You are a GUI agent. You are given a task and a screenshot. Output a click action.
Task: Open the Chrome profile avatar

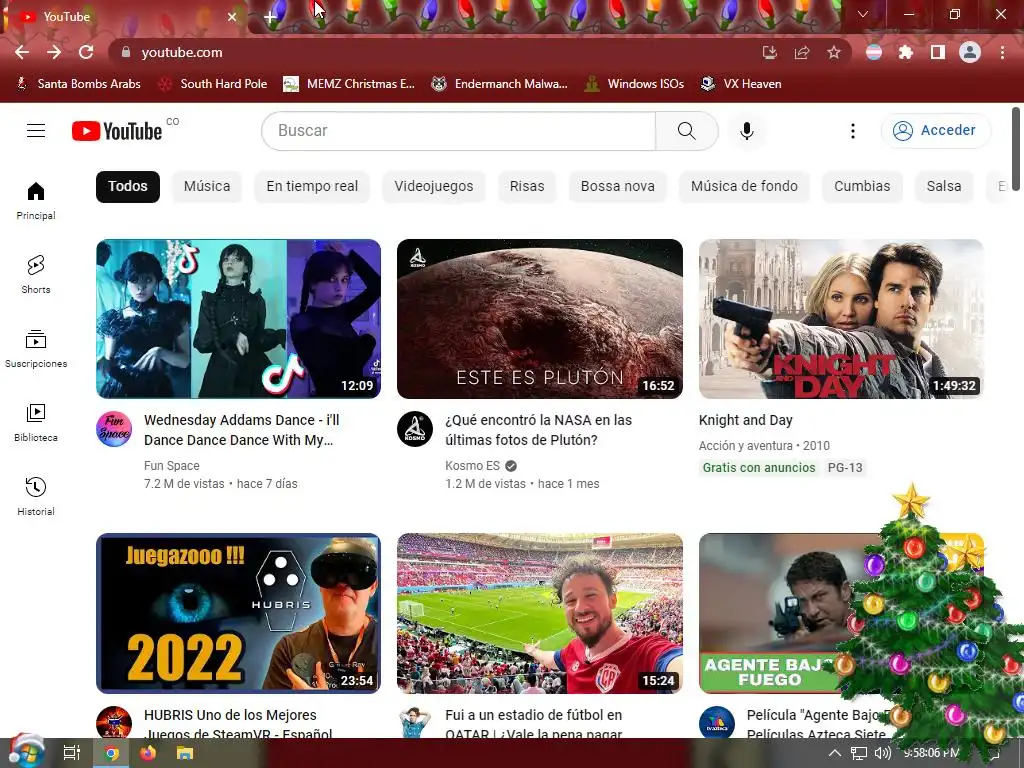point(970,52)
